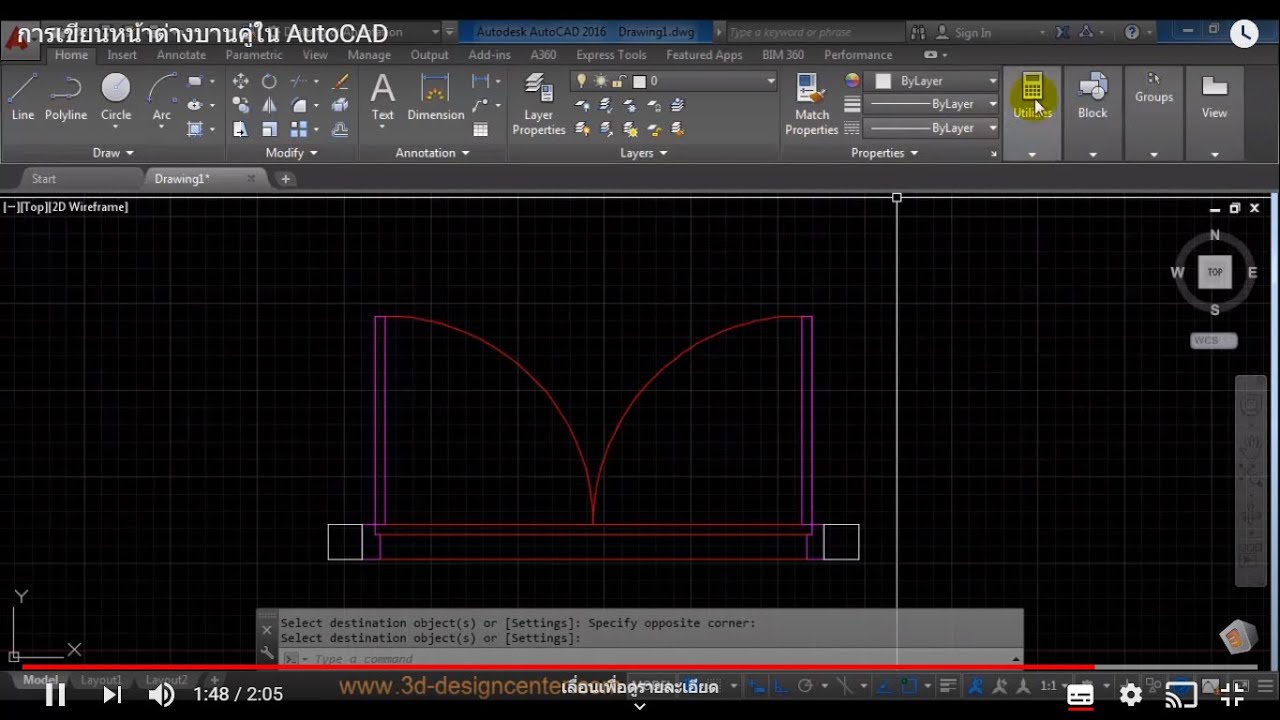Viewport: 1280px width, 720px height.
Task: Expand the Layers panel
Action: [x=643, y=153]
